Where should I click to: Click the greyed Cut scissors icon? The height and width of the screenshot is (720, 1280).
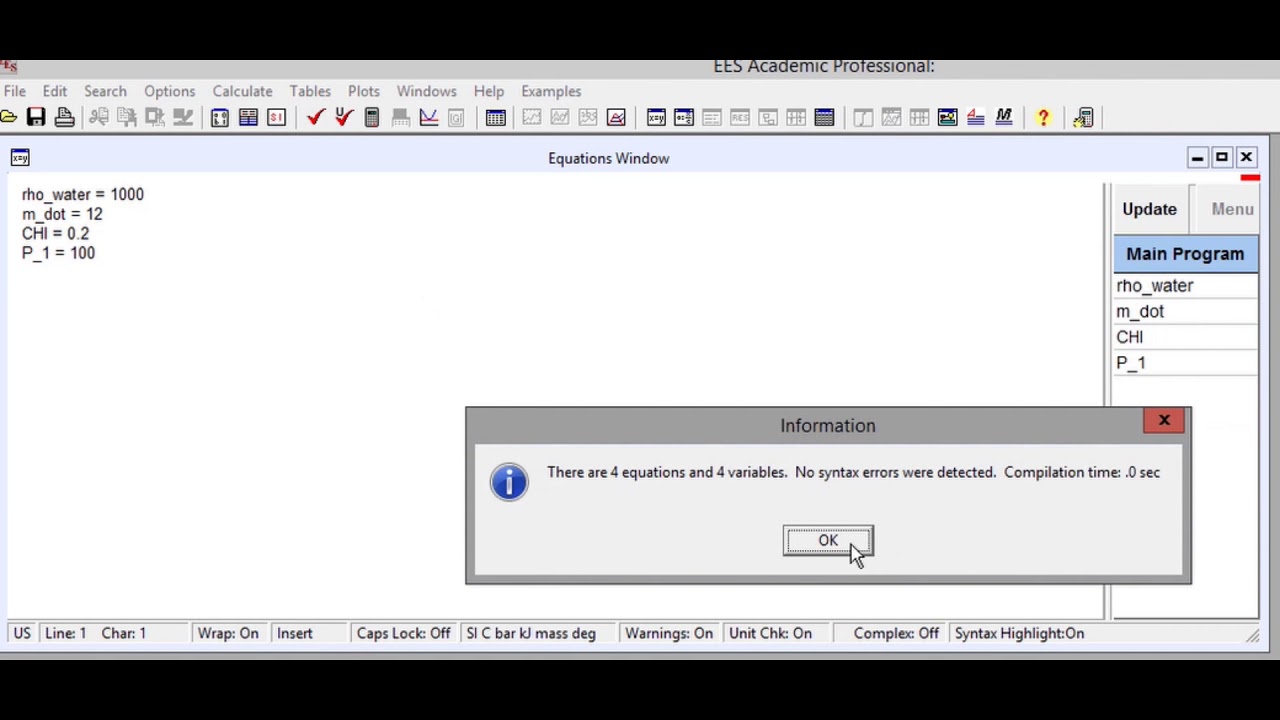(99, 118)
